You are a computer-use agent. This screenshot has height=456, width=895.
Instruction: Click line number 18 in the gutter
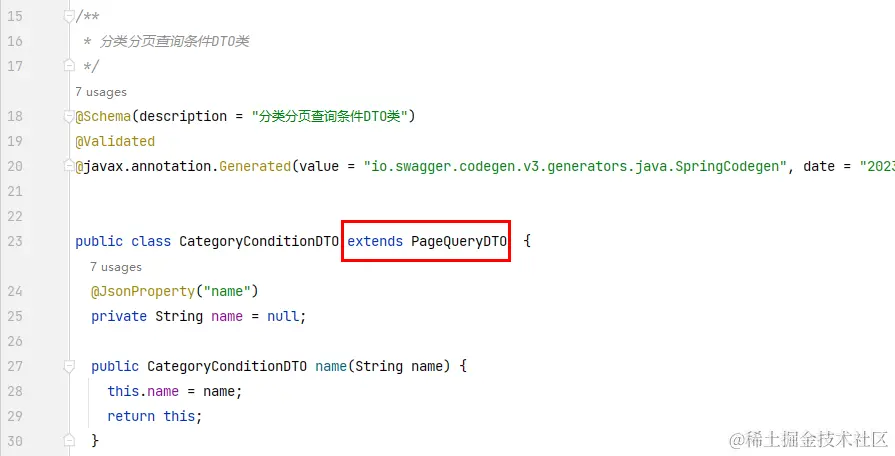pos(15,116)
